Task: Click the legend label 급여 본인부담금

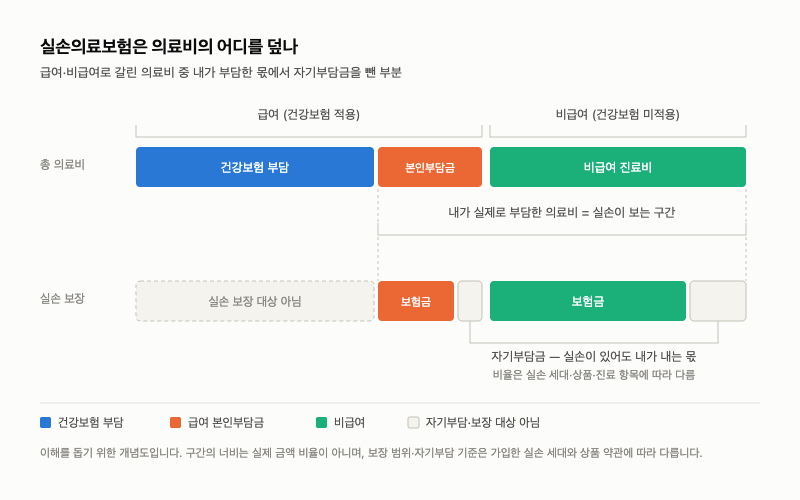Action: coord(226,422)
